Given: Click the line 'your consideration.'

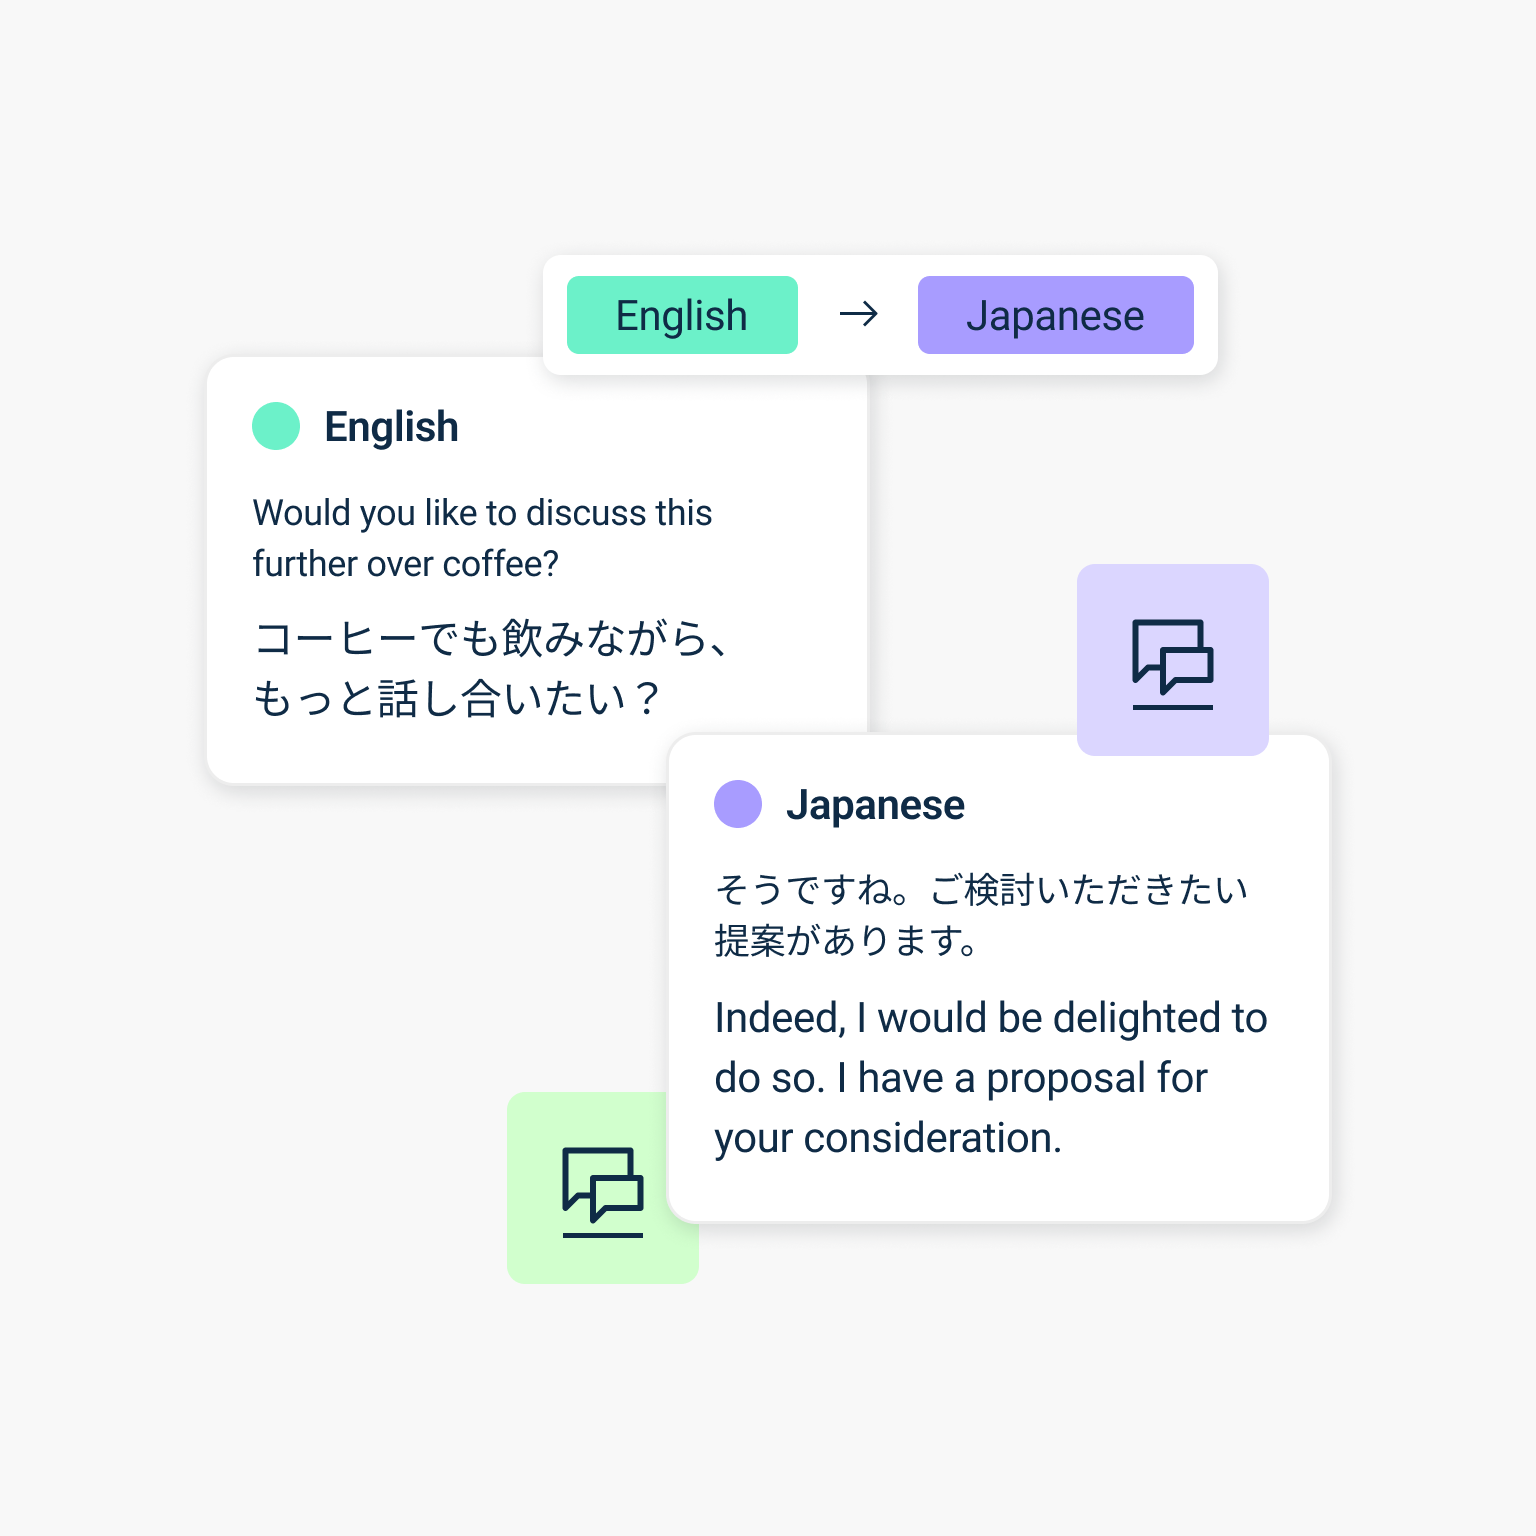Looking at the screenshot, I should pyautogui.click(x=888, y=1138).
